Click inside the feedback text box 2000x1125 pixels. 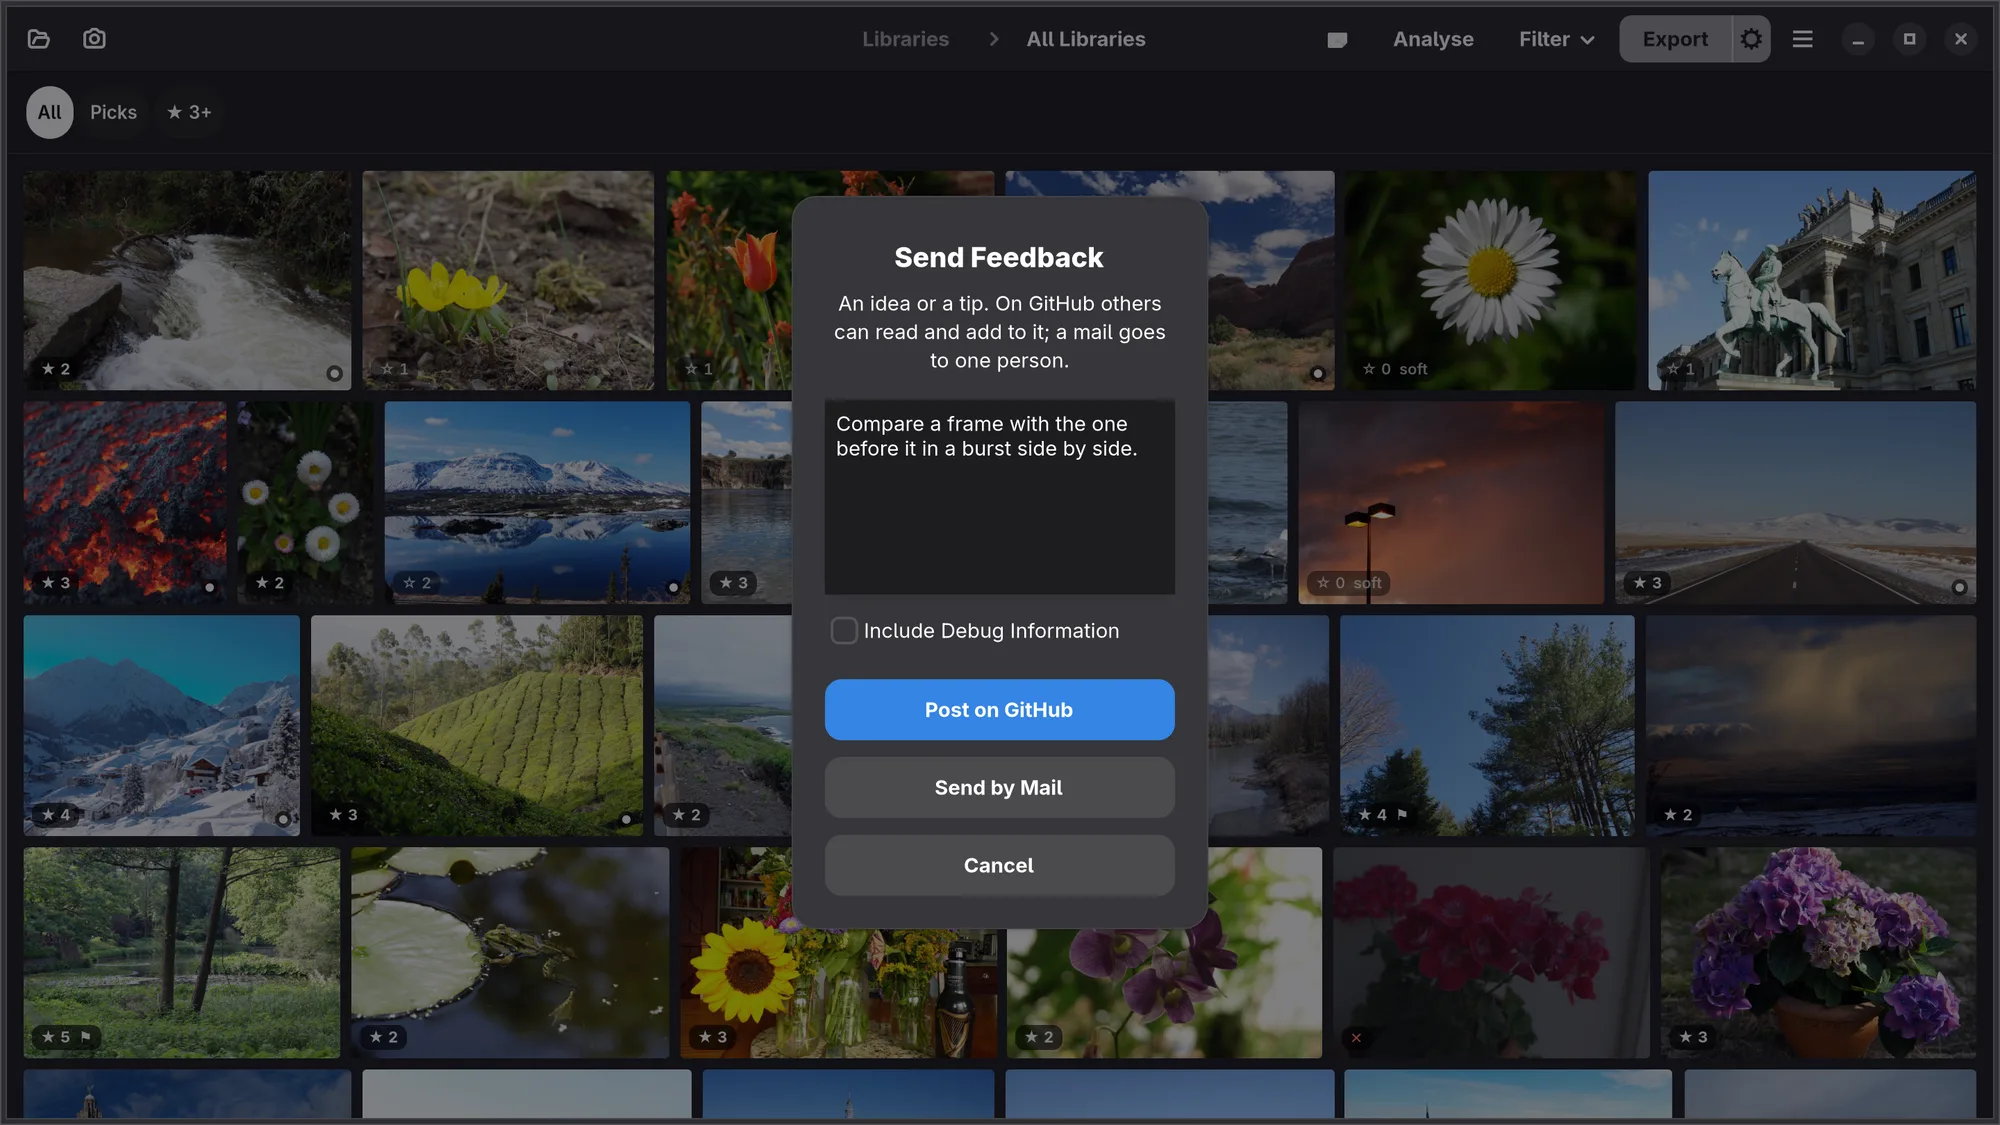(999, 497)
